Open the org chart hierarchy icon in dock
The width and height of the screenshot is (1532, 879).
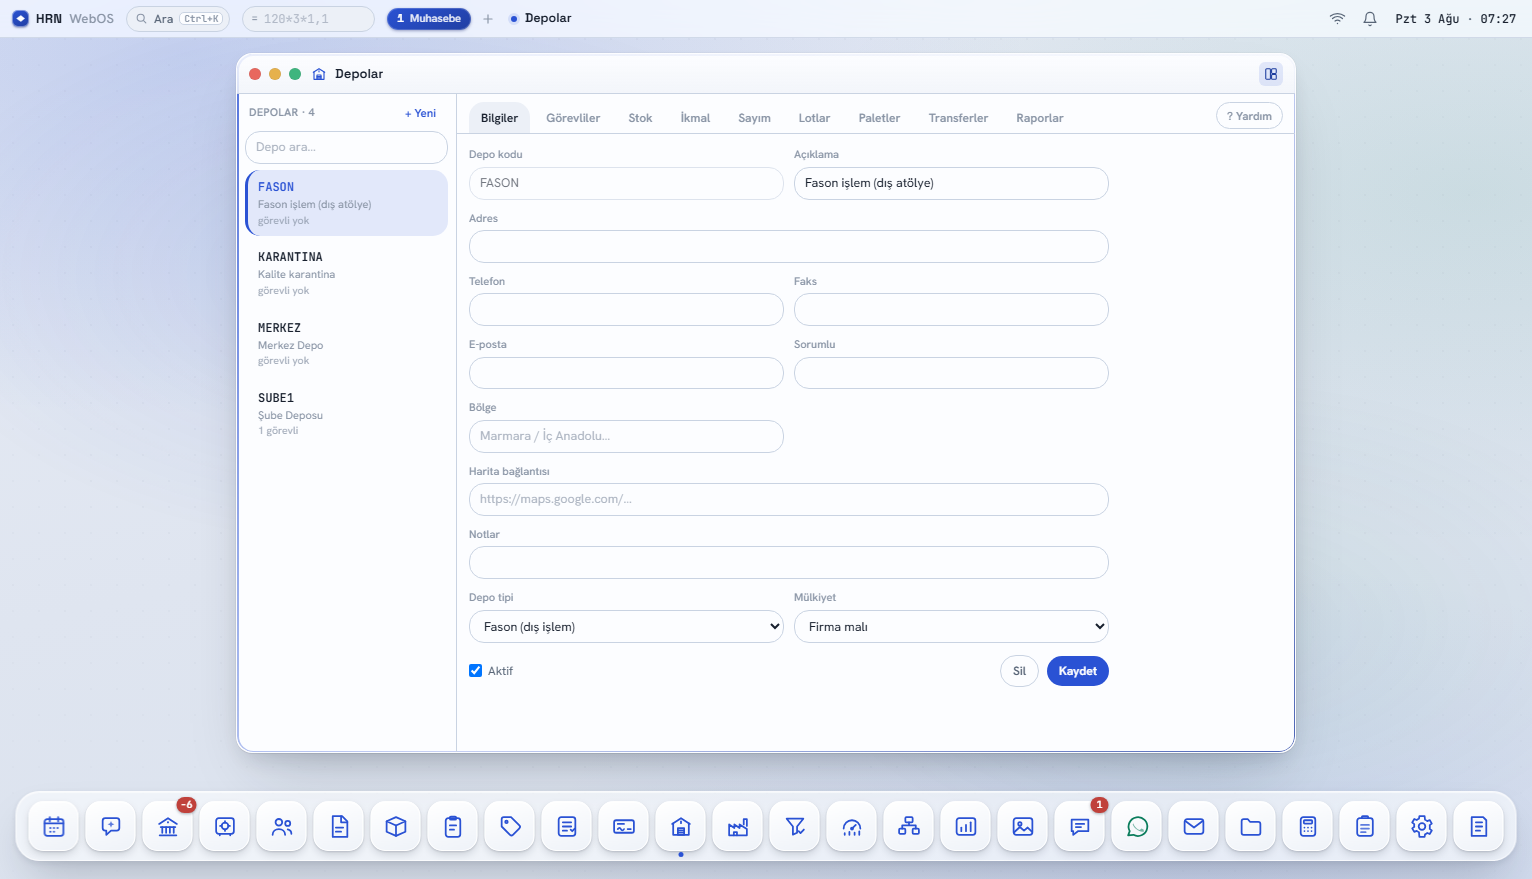(909, 827)
